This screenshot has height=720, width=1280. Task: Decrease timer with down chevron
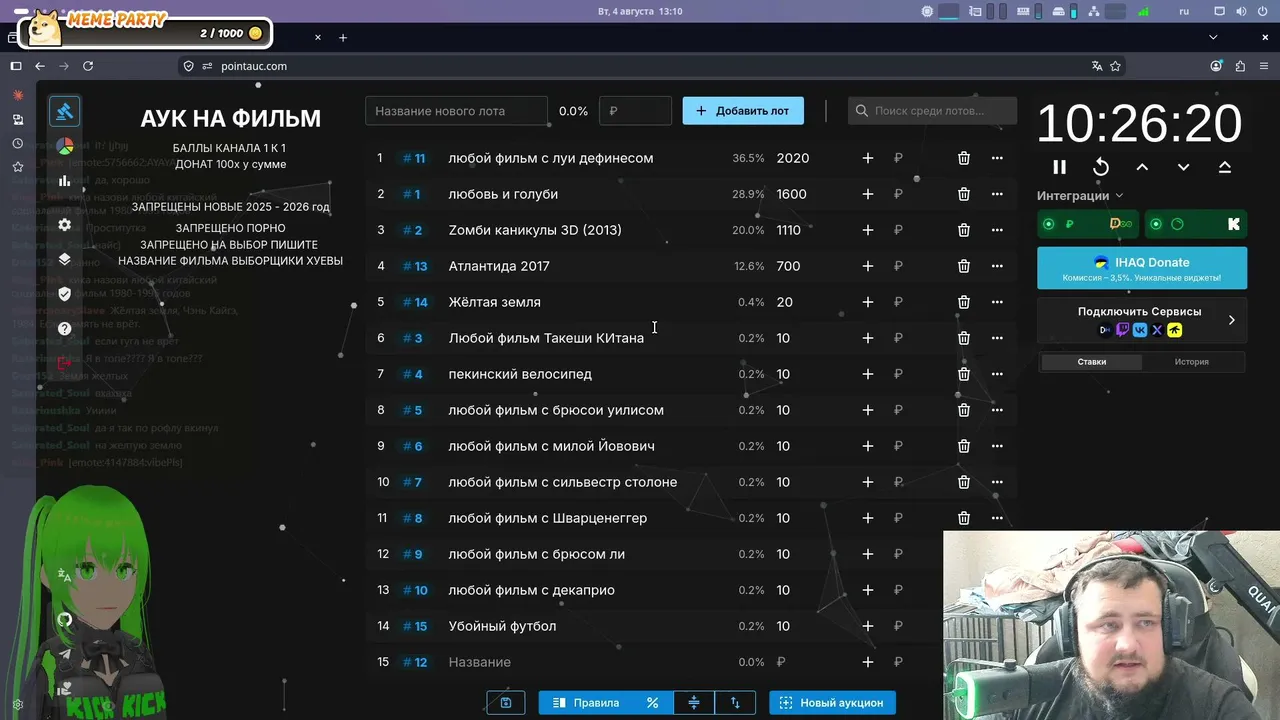(x=1184, y=167)
